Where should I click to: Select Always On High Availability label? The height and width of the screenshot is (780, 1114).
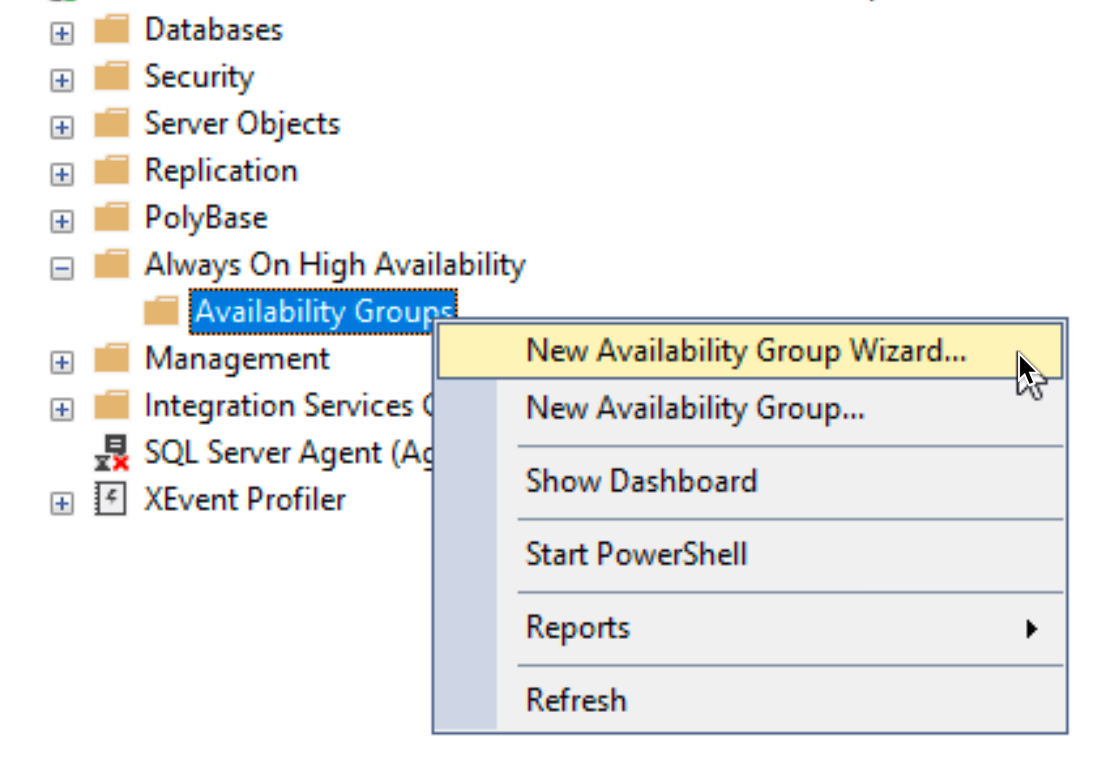335,265
